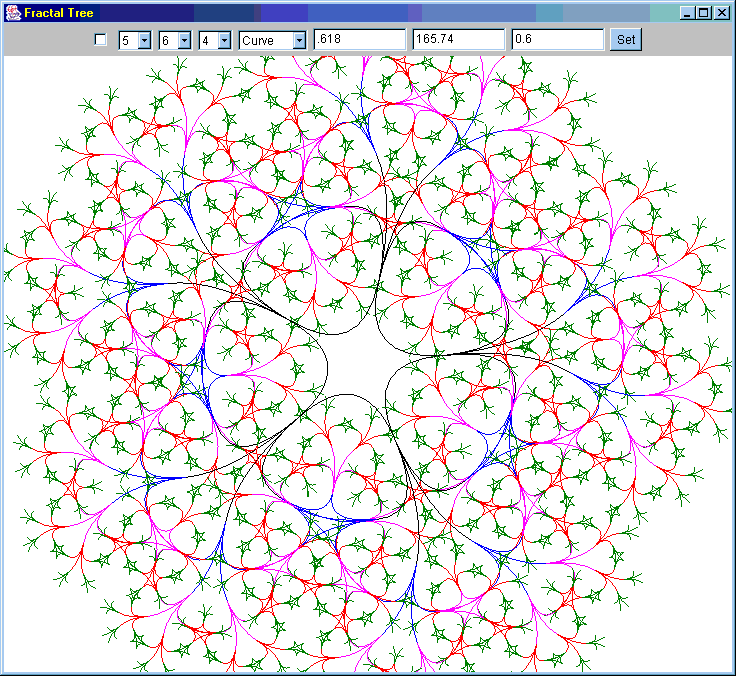Open the dropdown showing value 5

(x=135, y=40)
